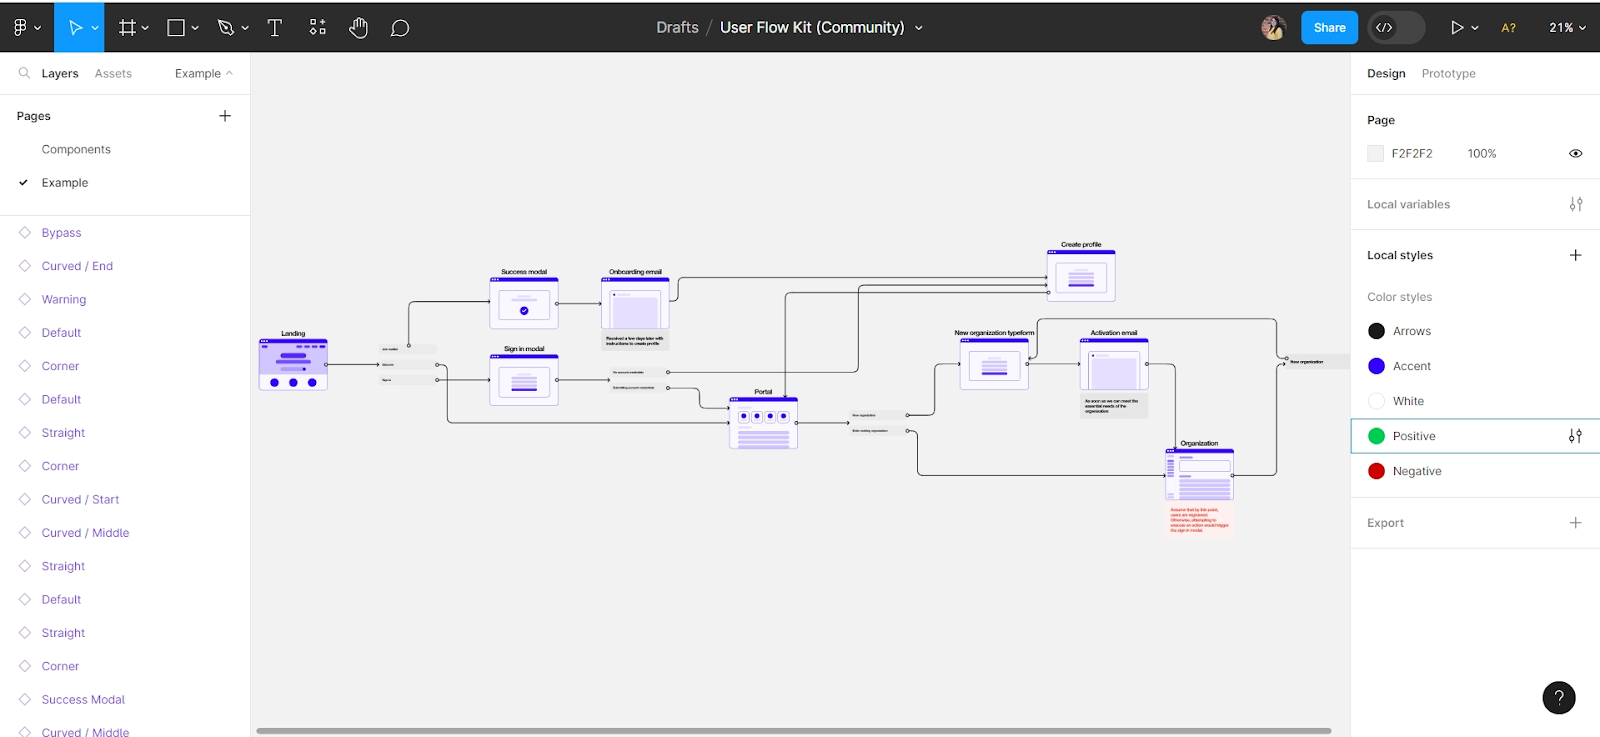Select the Hand tool
Screen dimensions: 1600x737
tap(358, 28)
